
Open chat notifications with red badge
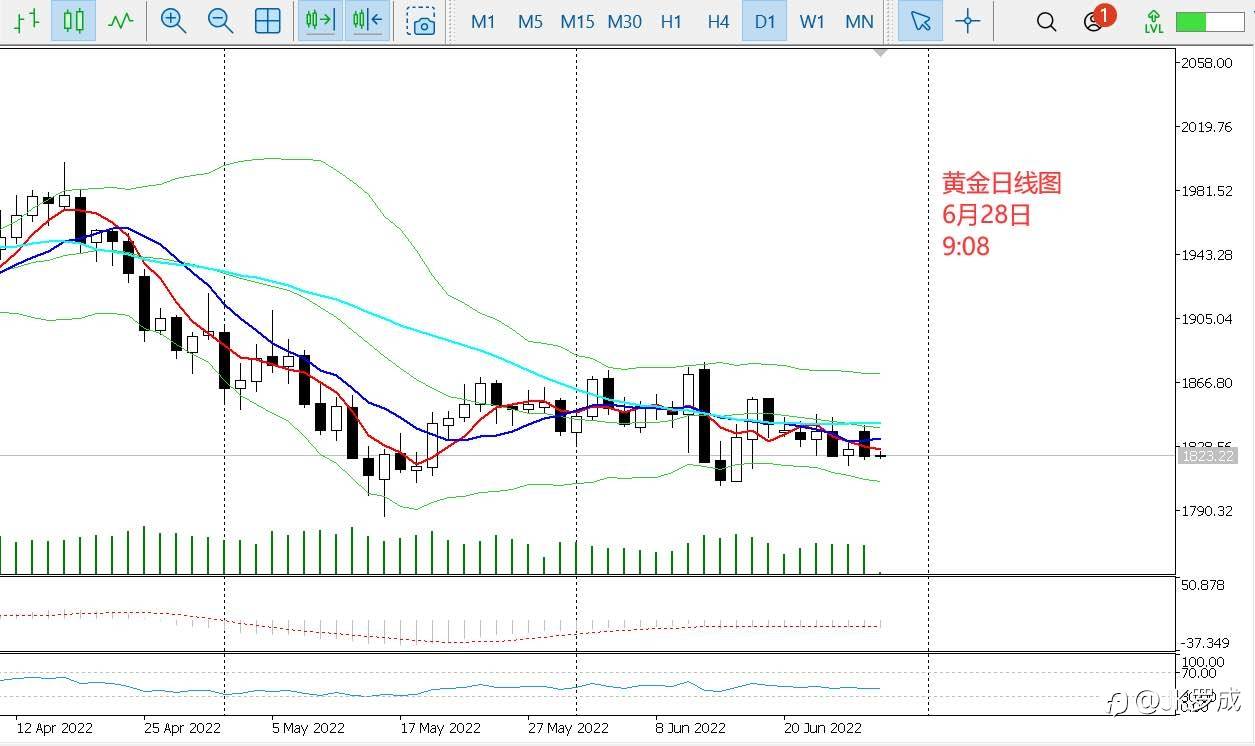point(1097,20)
